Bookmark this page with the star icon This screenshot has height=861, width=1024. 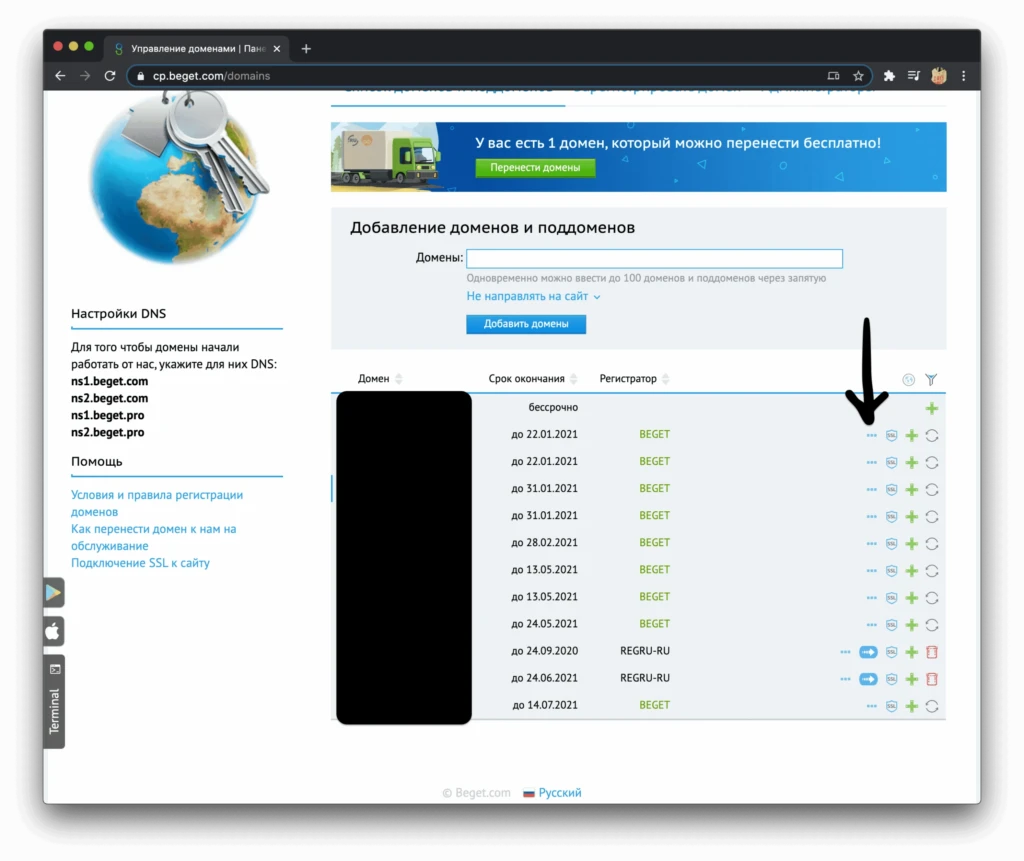click(x=858, y=76)
